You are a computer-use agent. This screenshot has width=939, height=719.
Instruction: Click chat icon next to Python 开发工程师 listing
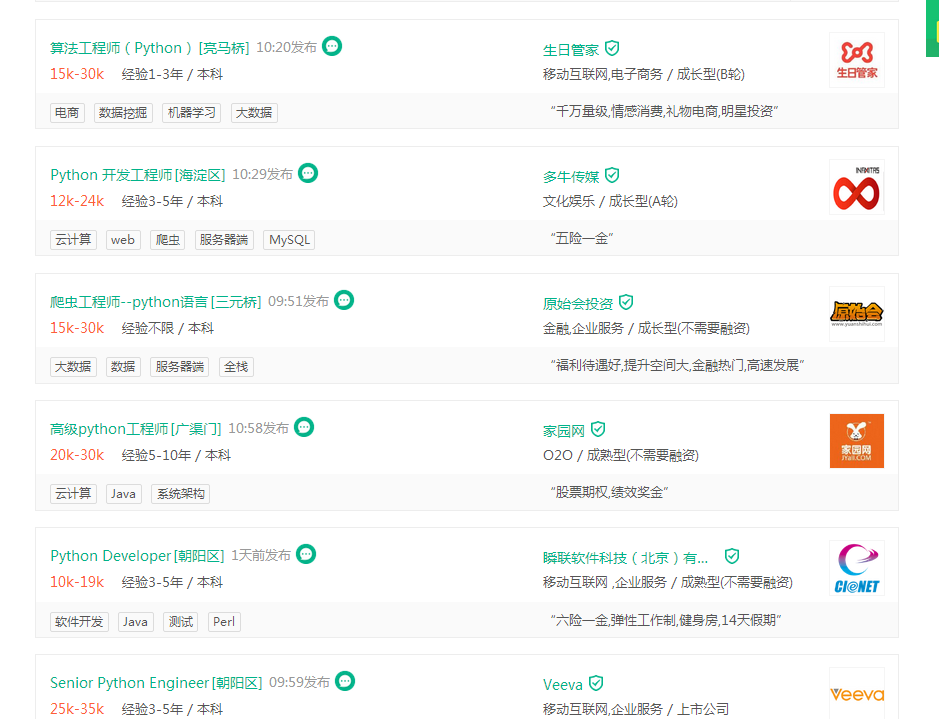coord(308,173)
